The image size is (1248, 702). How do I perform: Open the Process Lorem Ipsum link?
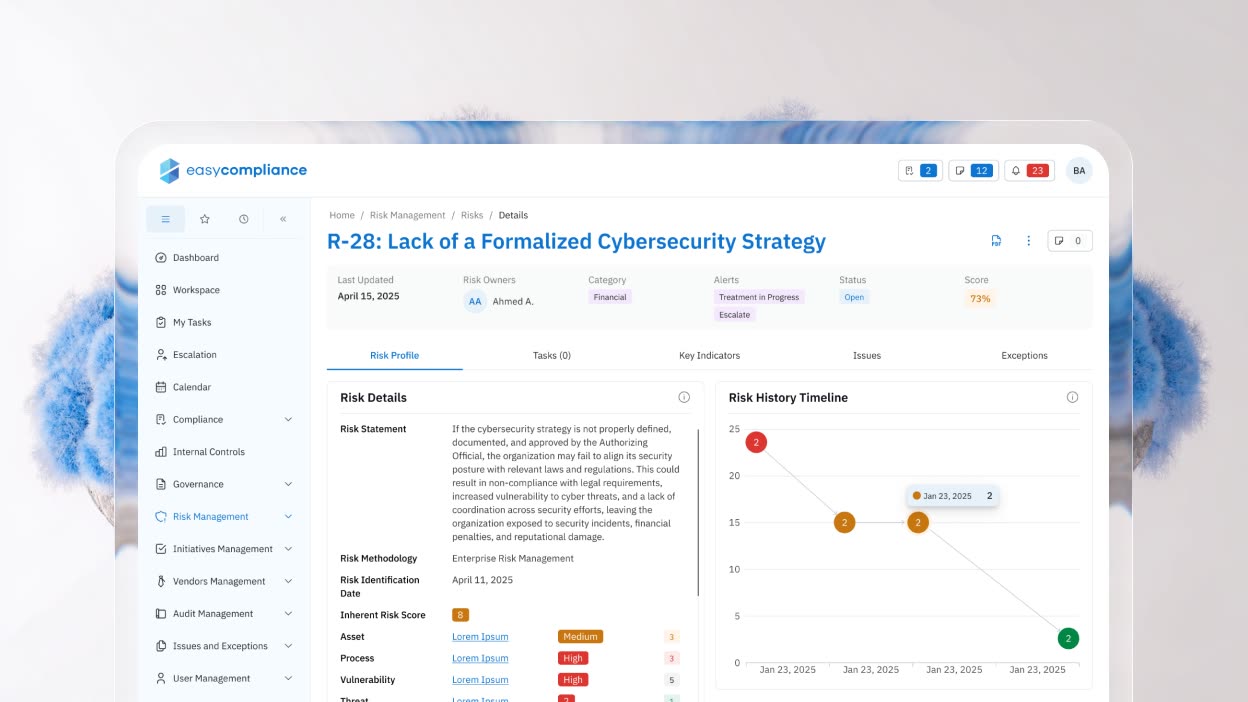480,658
